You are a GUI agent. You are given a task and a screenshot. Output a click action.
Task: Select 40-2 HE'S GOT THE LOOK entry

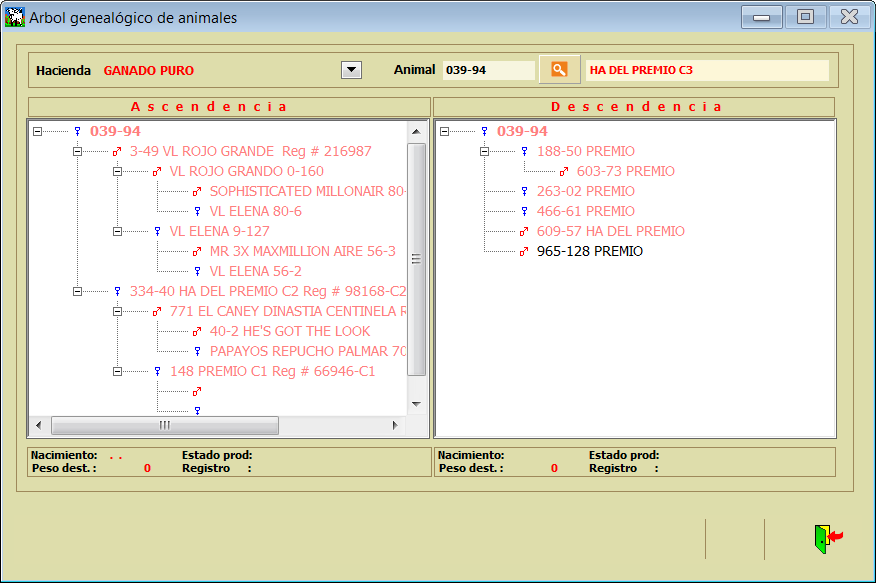[289, 331]
